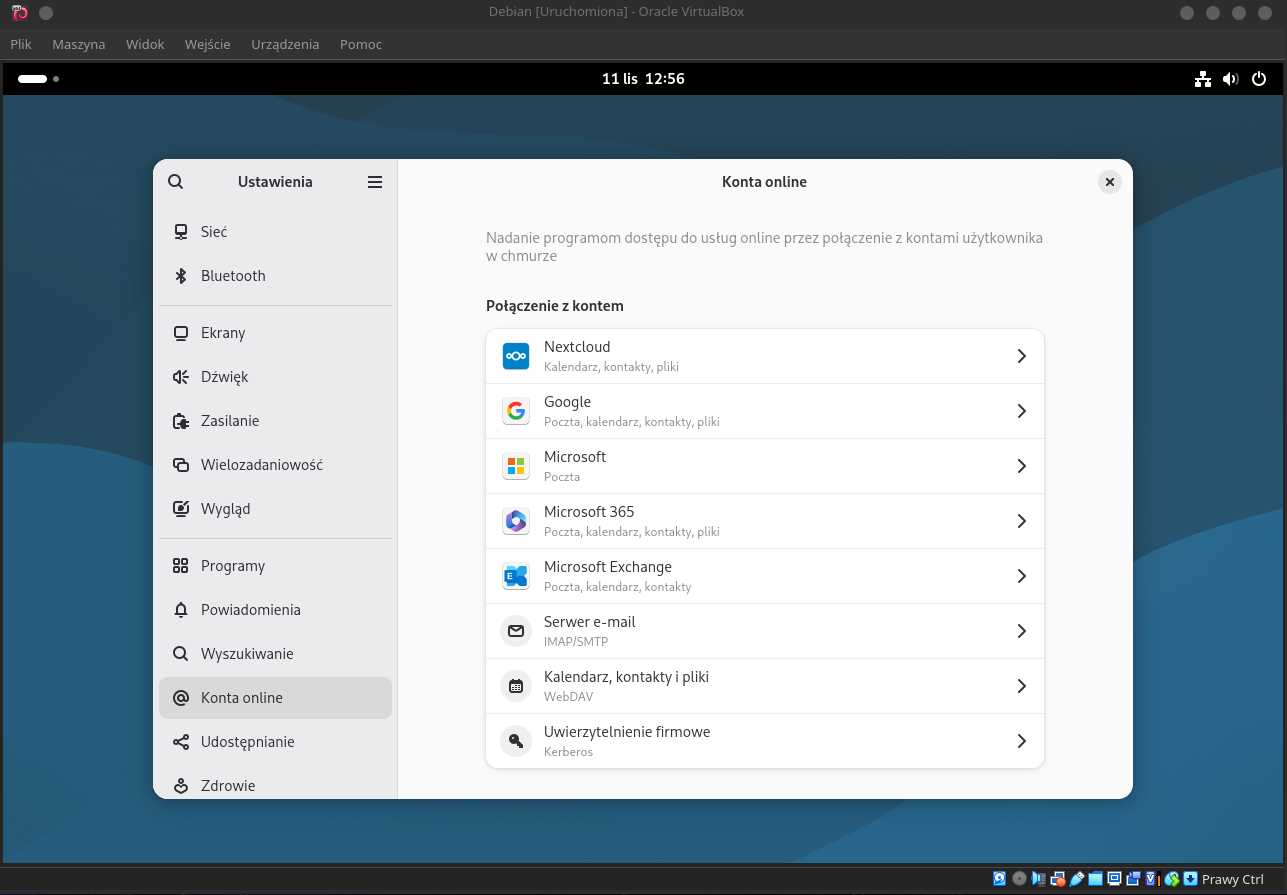The image size is (1287, 895).
Task: Click the Microsoft Exchange logo icon
Action: [x=516, y=576]
